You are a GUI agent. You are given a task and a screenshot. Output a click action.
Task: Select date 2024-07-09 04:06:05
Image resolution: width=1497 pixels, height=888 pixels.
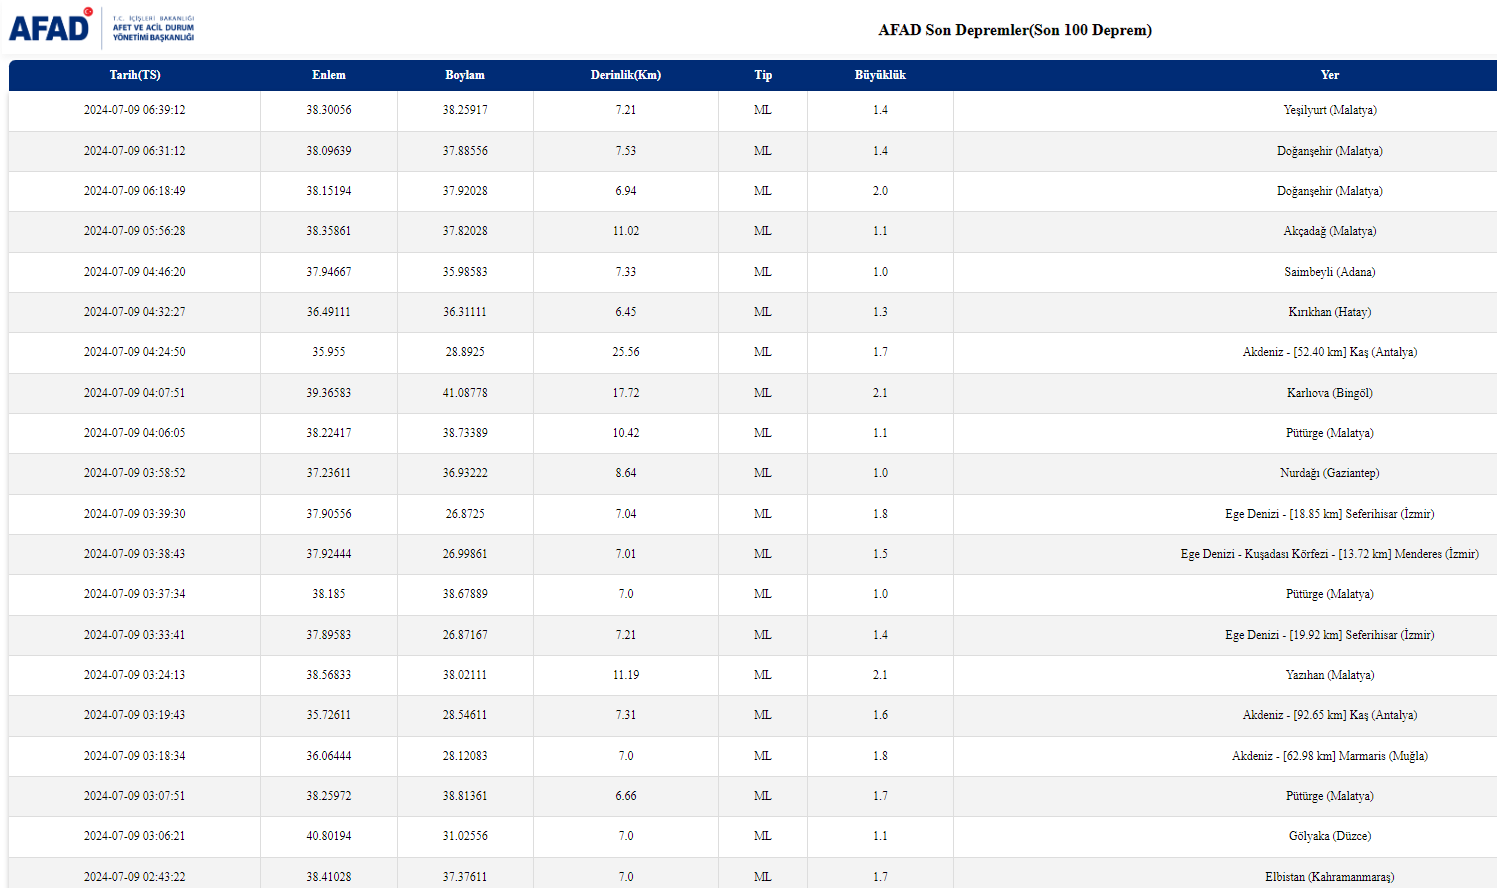pyautogui.click(x=135, y=433)
